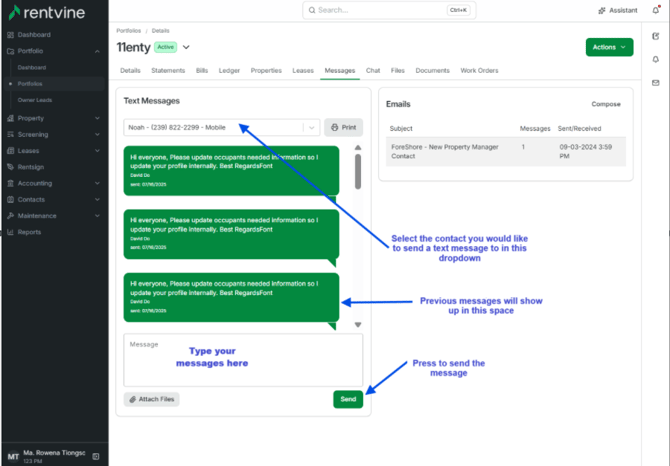Click the Active status badge

(x=165, y=47)
